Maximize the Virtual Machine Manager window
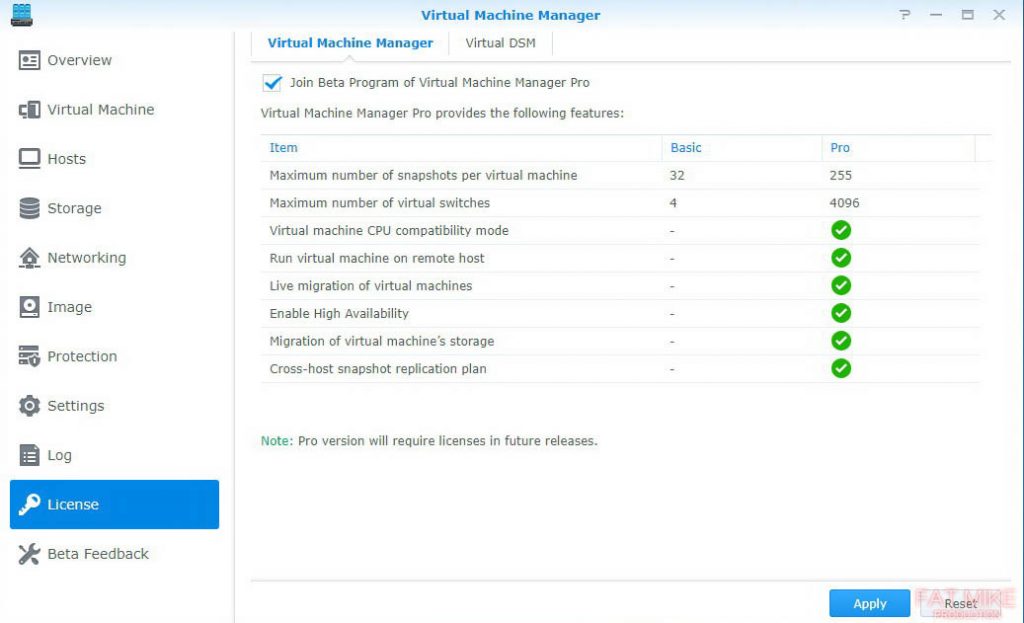The width and height of the screenshot is (1024, 623). [967, 14]
